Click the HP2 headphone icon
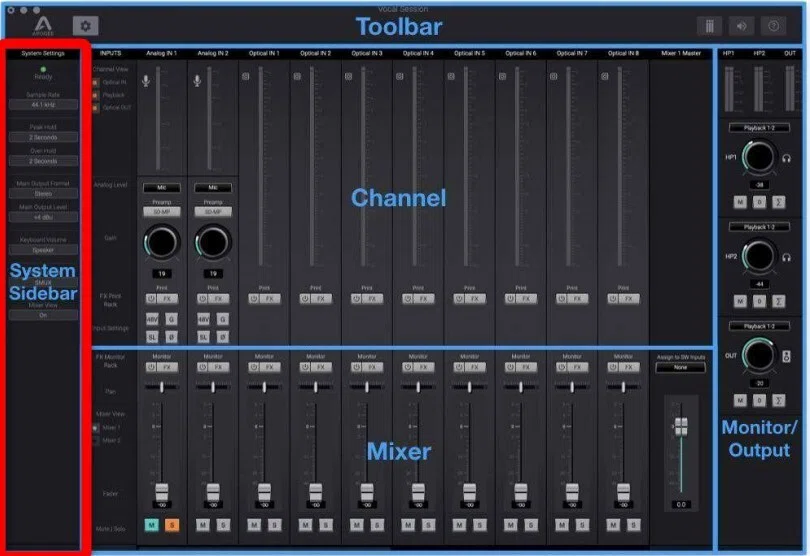810x556 pixels. point(786,257)
